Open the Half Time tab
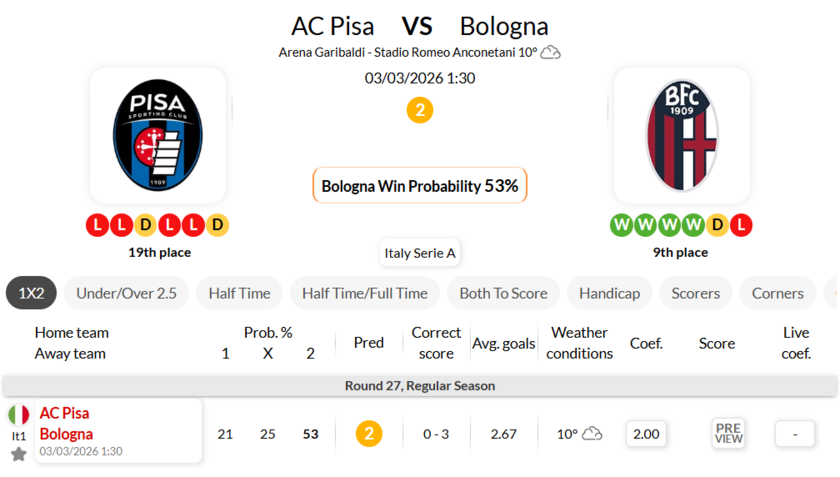Image resolution: width=840 pixels, height=477 pixels. pyautogui.click(x=239, y=293)
